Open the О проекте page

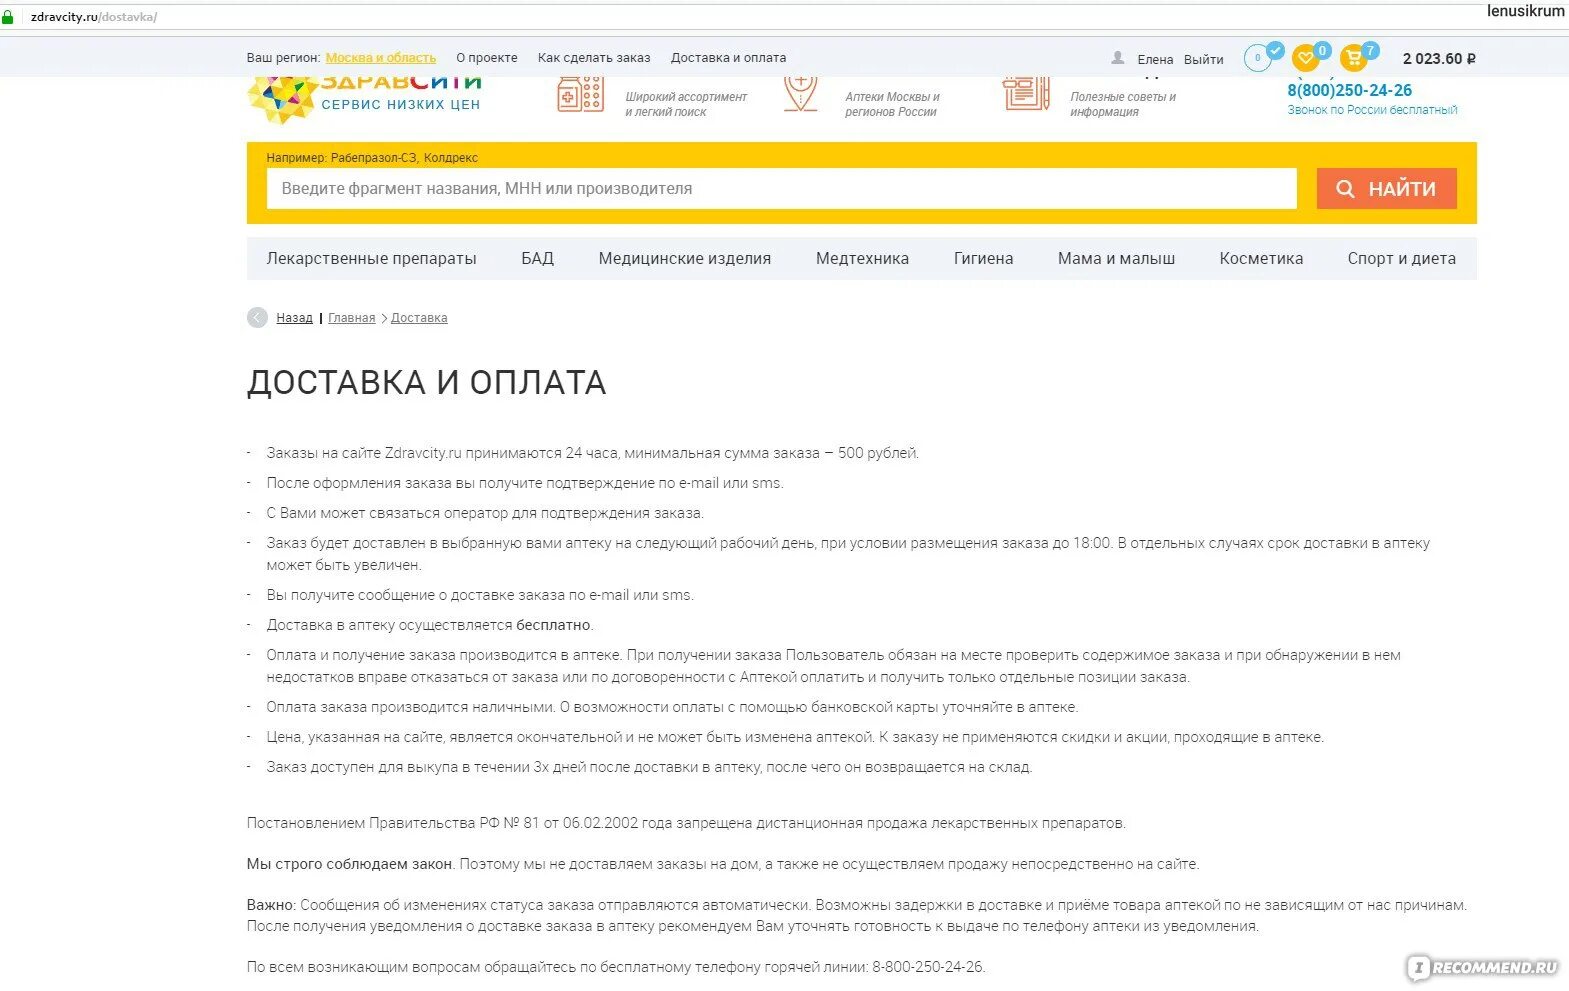pos(487,58)
